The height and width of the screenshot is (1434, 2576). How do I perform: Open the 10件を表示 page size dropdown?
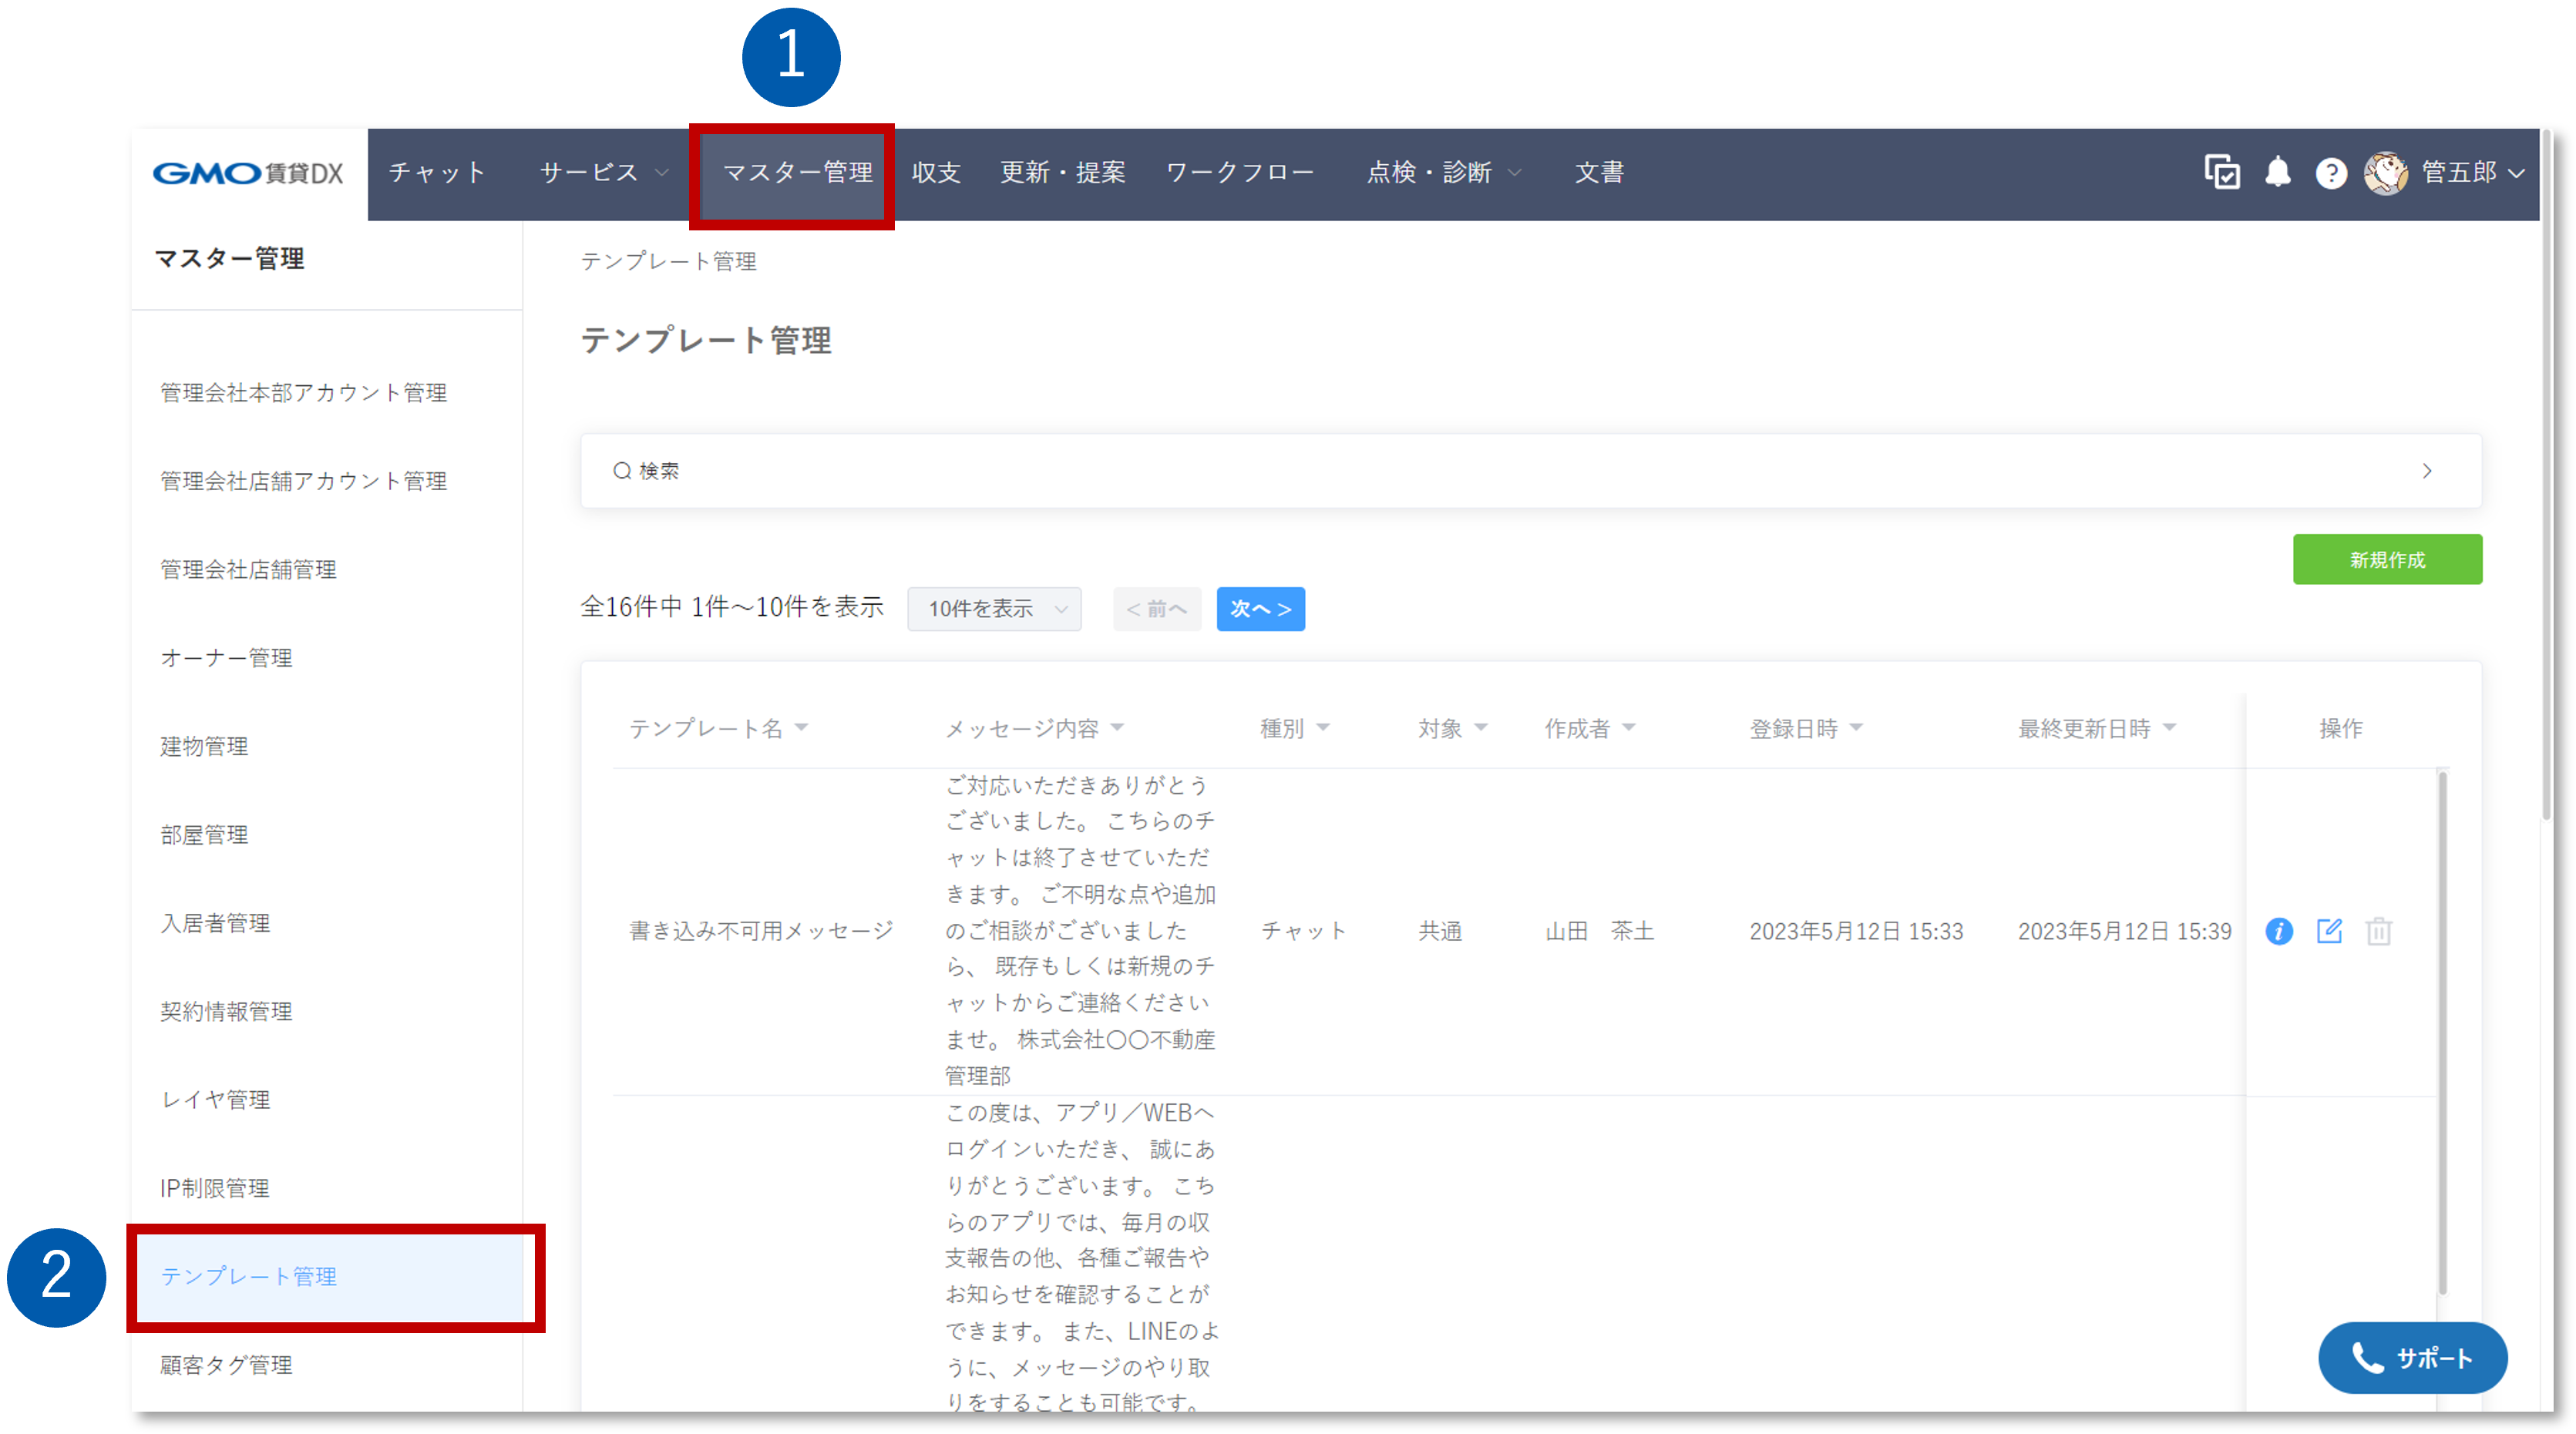coord(993,608)
